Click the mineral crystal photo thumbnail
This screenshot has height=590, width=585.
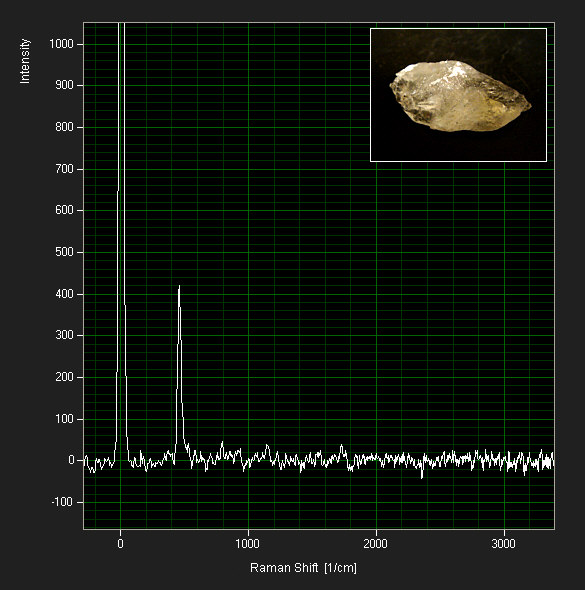point(458,95)
